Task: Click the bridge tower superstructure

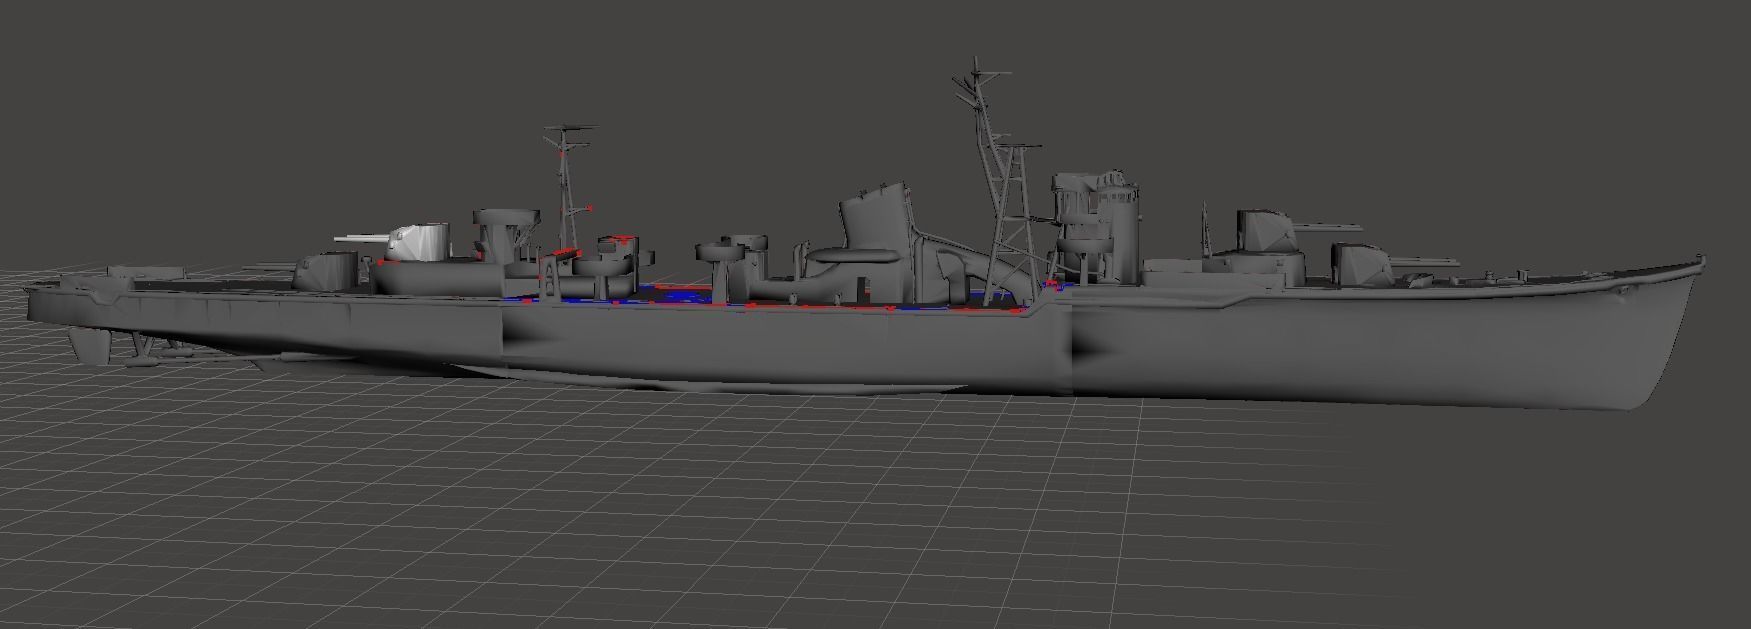Action: tap(1096, 227)
